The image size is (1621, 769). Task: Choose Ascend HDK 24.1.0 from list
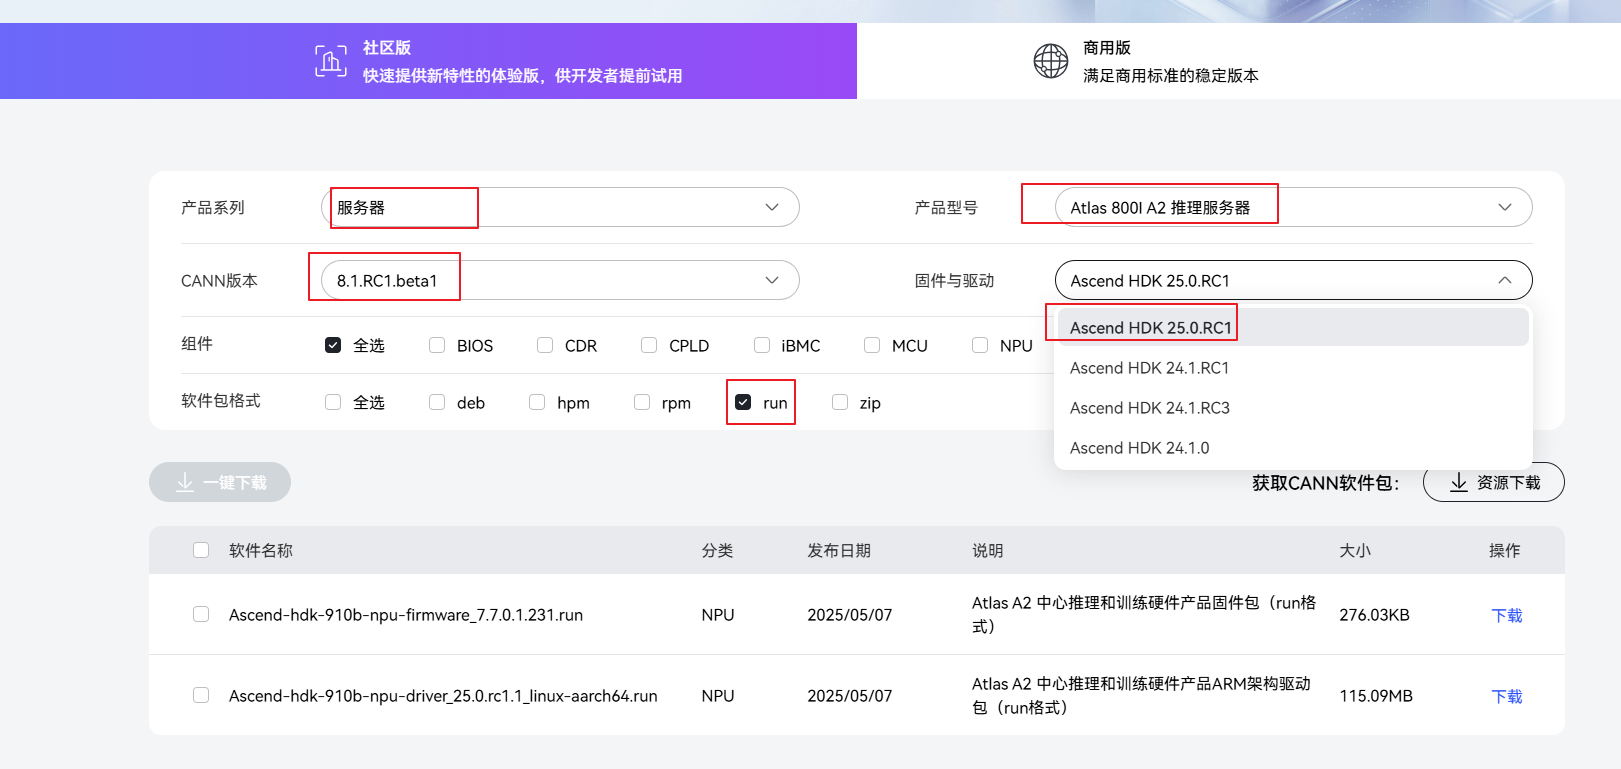tap(1140, 448)
